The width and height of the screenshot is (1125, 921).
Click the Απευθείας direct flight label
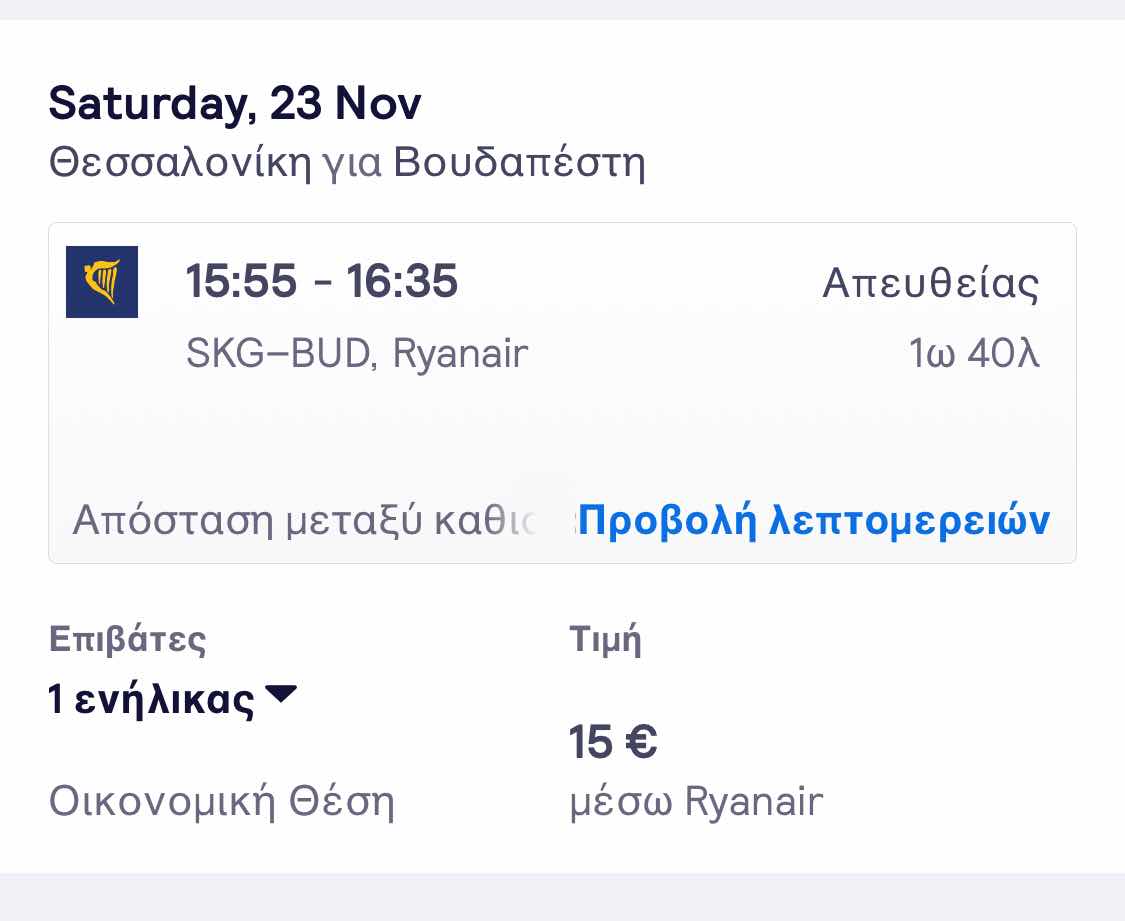coord(930,283)
